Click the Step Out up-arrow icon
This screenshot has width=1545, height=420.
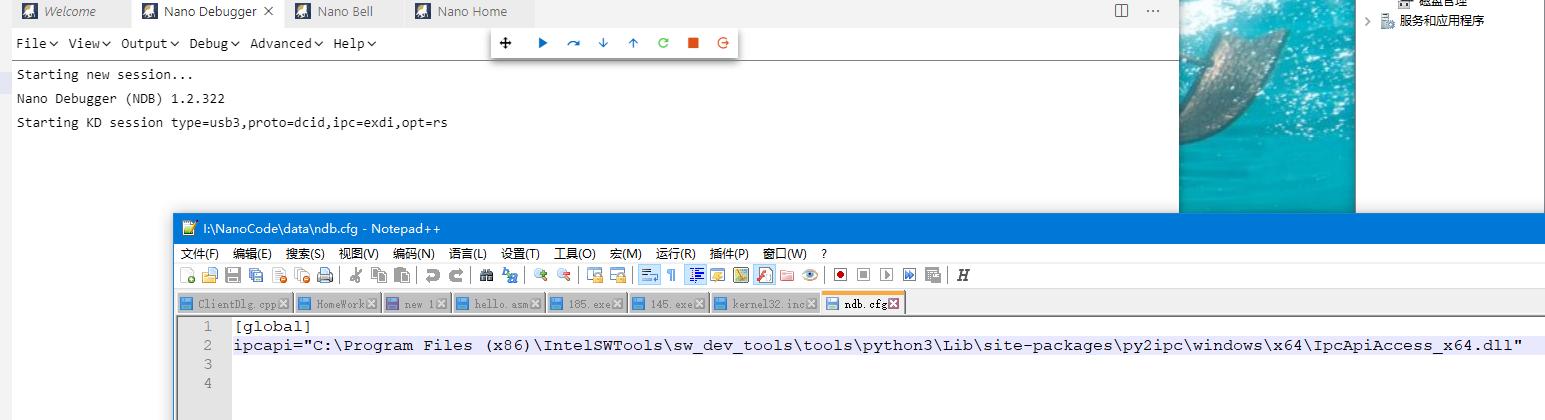coord(633,43)
